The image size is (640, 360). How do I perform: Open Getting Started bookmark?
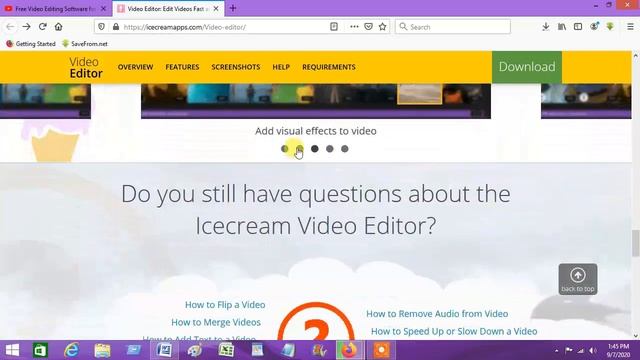[31, 44]
